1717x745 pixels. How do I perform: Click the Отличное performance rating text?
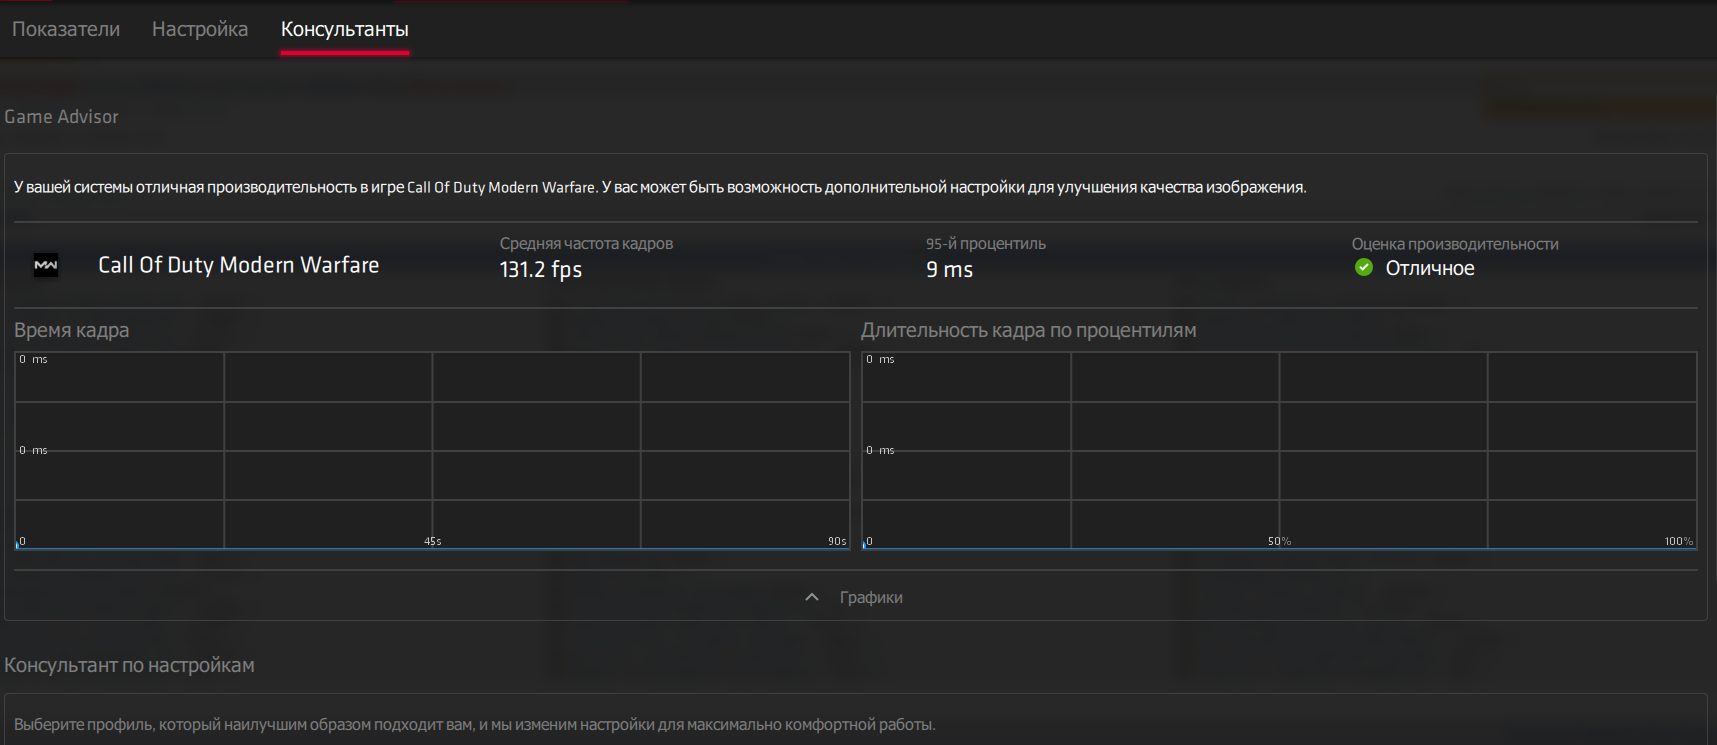pyautogui.click(x=1430, y=268)
